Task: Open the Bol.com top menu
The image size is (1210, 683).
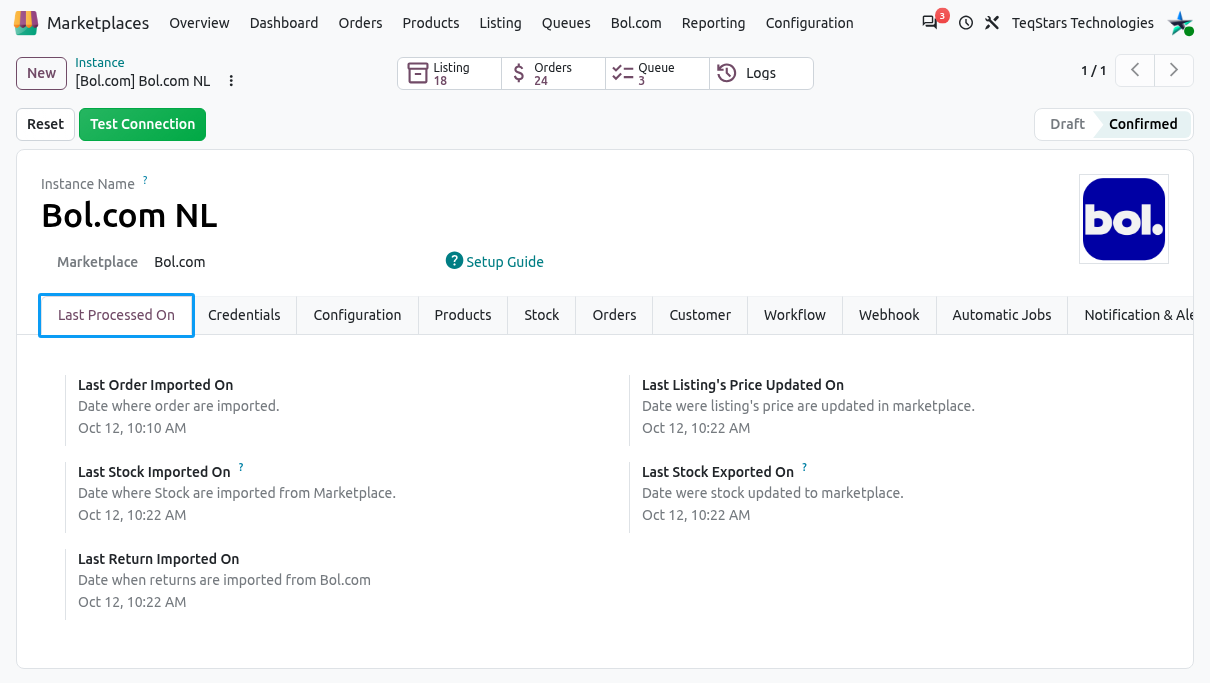Action: 636,23
